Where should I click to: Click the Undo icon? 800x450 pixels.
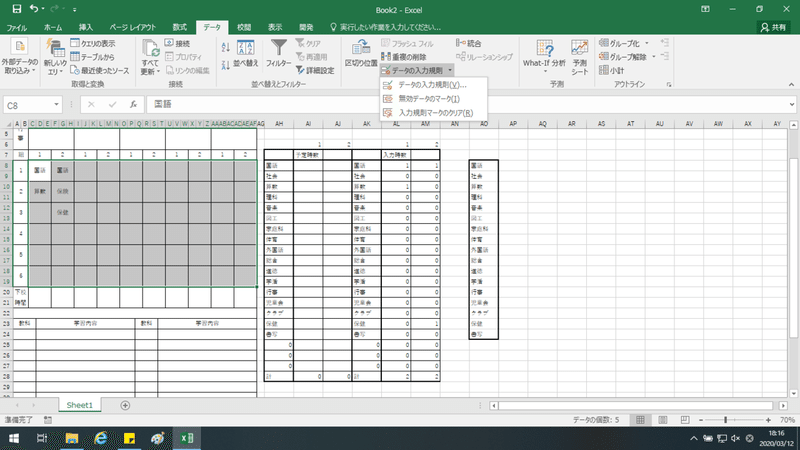pos(34,9)
